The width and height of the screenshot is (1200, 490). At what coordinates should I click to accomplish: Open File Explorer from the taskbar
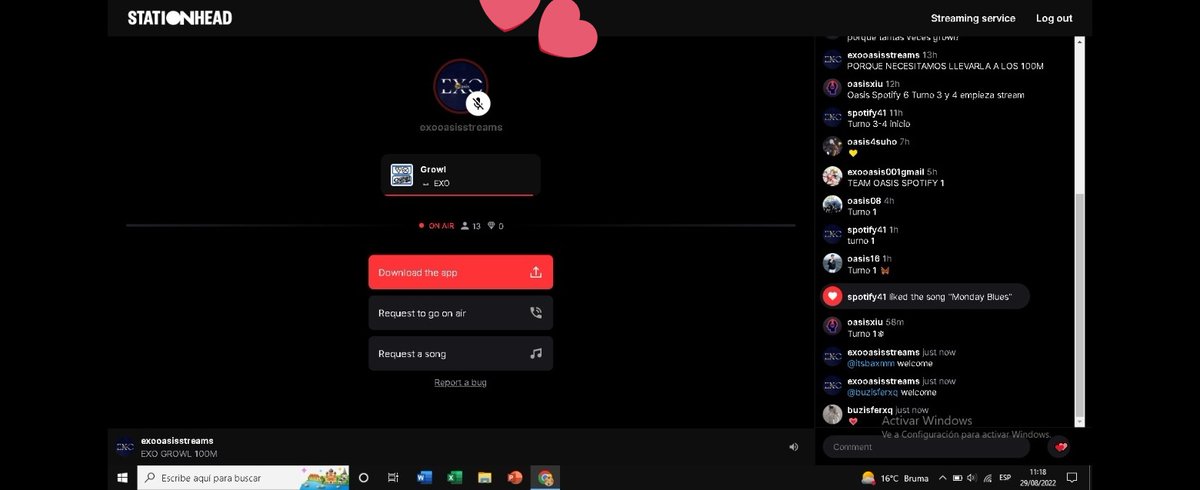484,478
